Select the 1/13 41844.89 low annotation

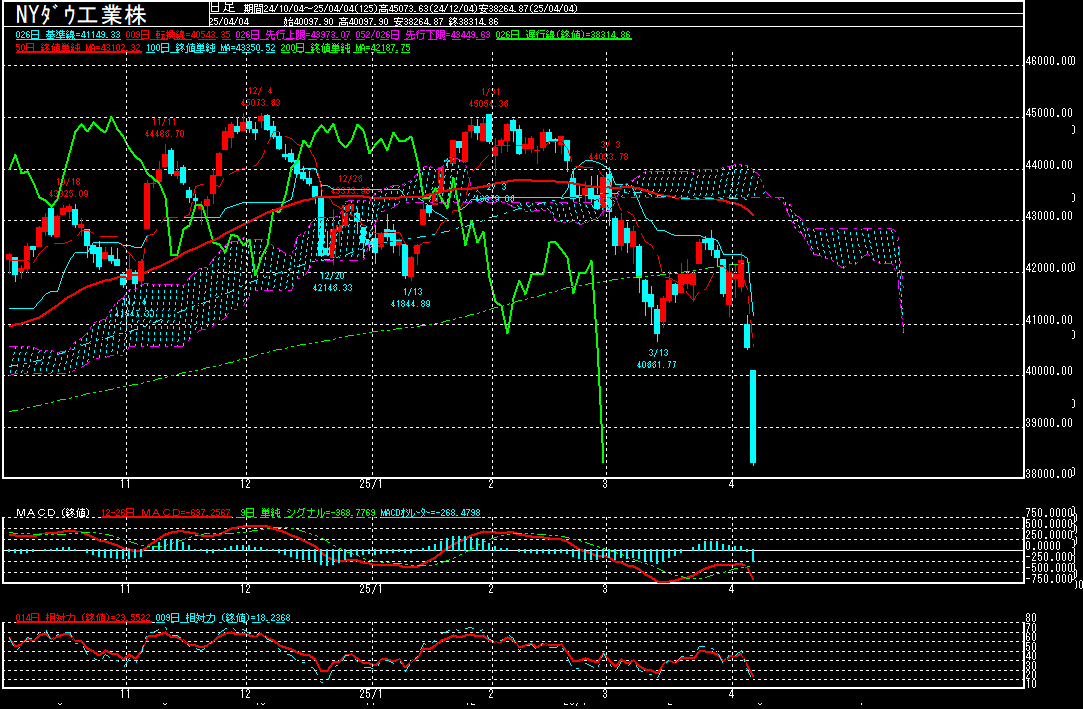(410, 298)
